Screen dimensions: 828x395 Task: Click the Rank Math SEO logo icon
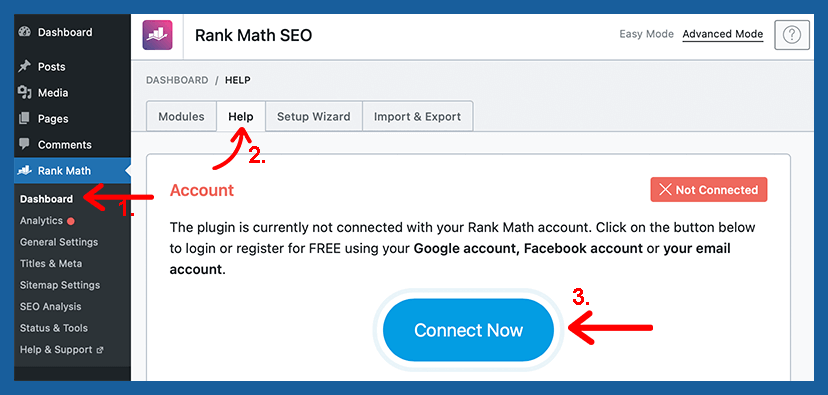tap(157, 35)
